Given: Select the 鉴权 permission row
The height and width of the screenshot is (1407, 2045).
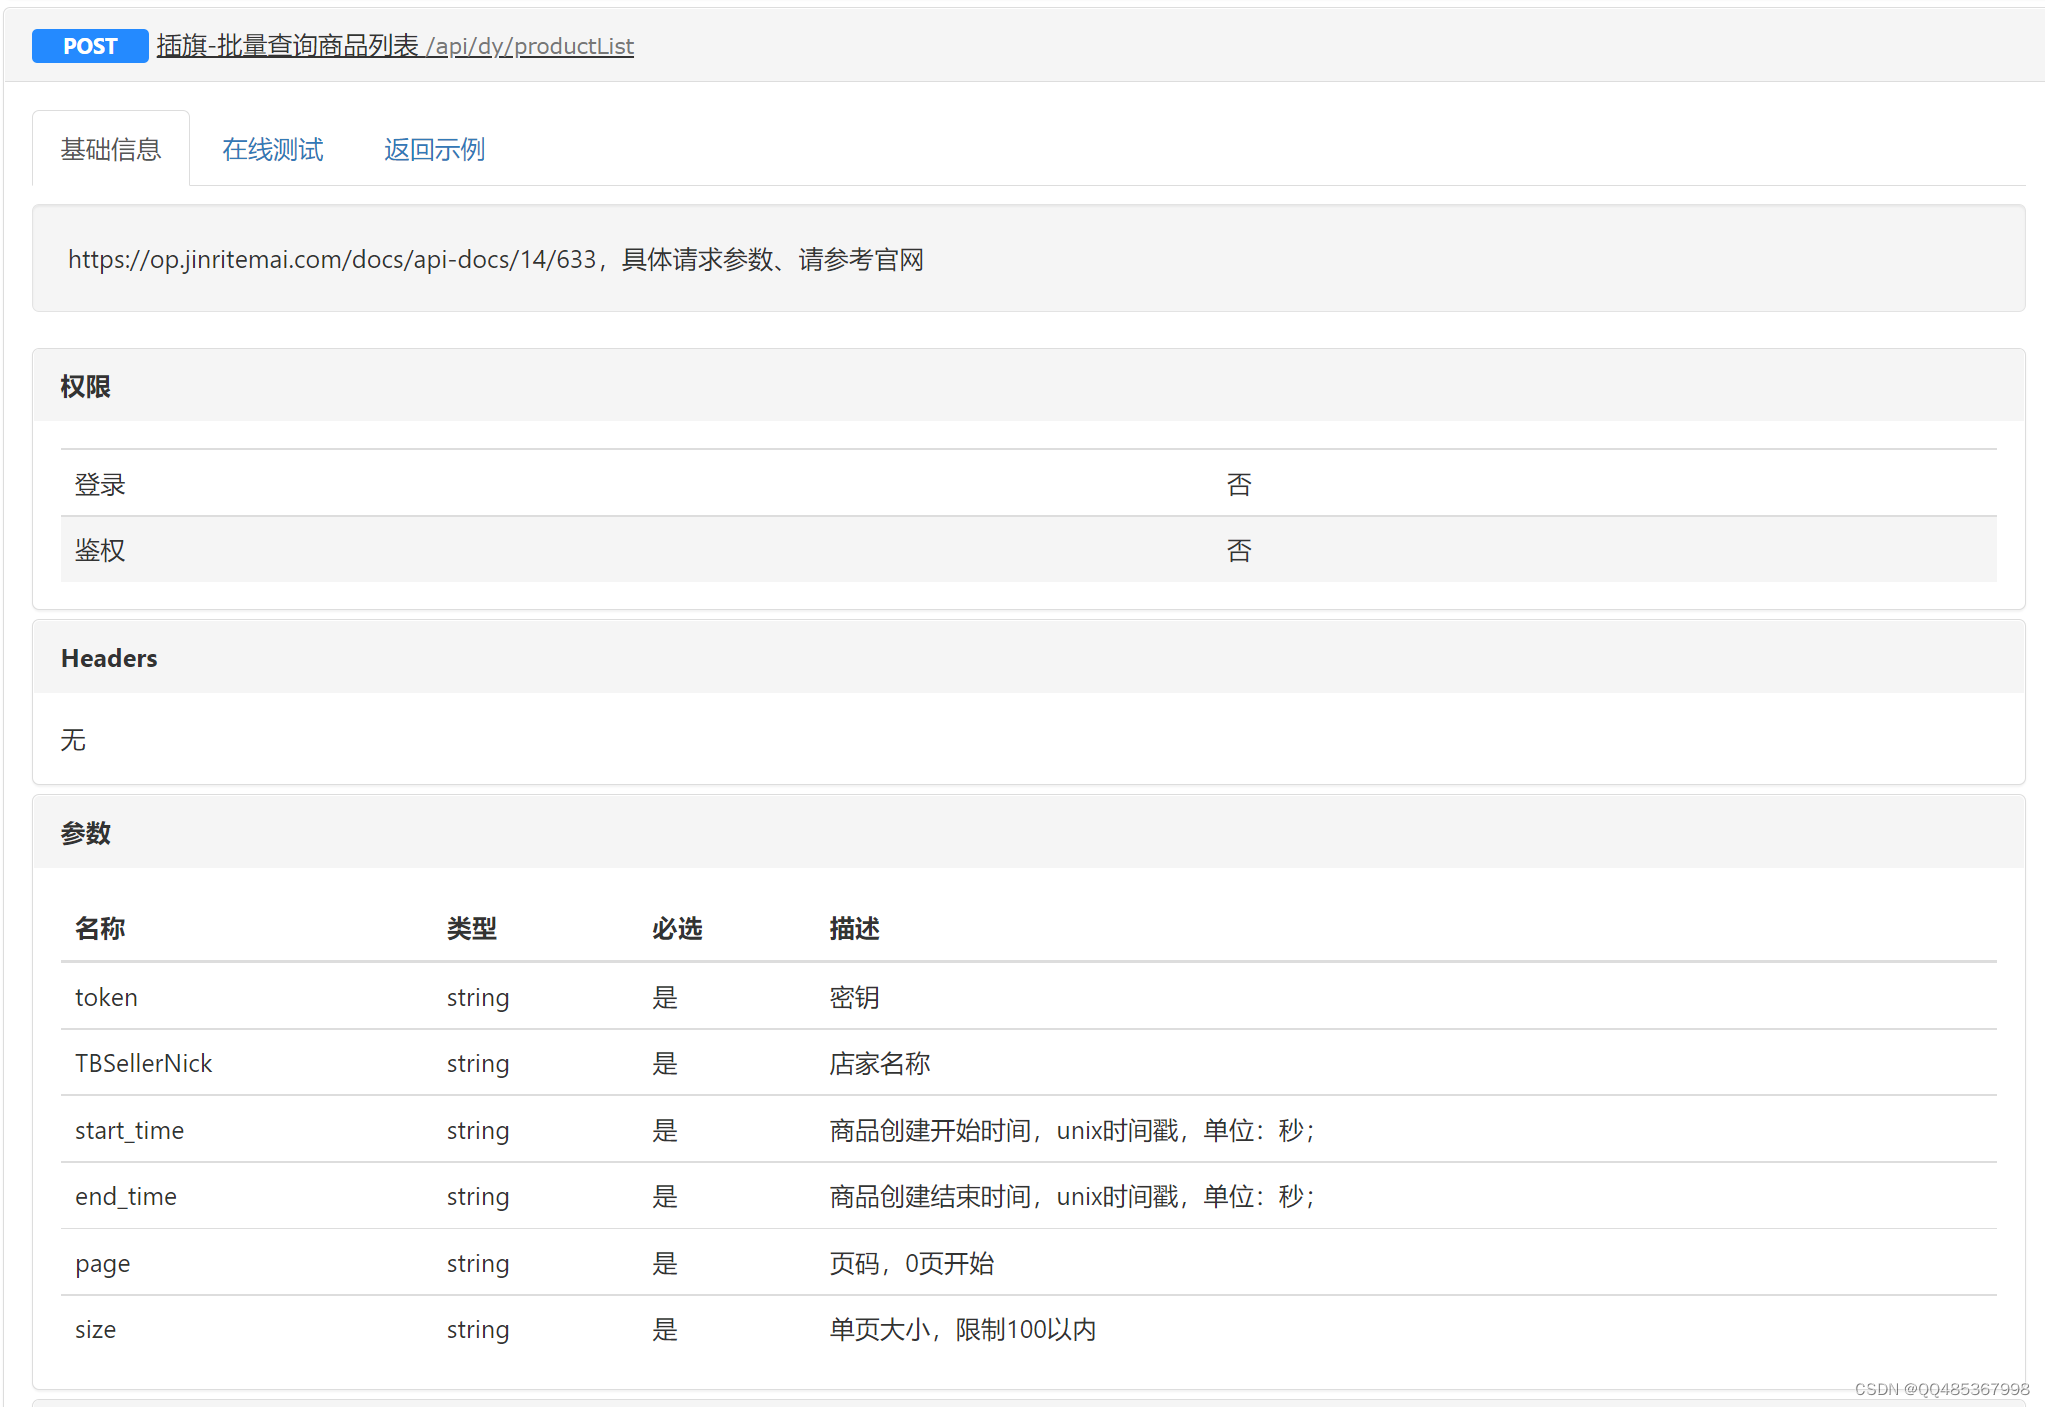Looking at the screenshot, I should [100, 550].
